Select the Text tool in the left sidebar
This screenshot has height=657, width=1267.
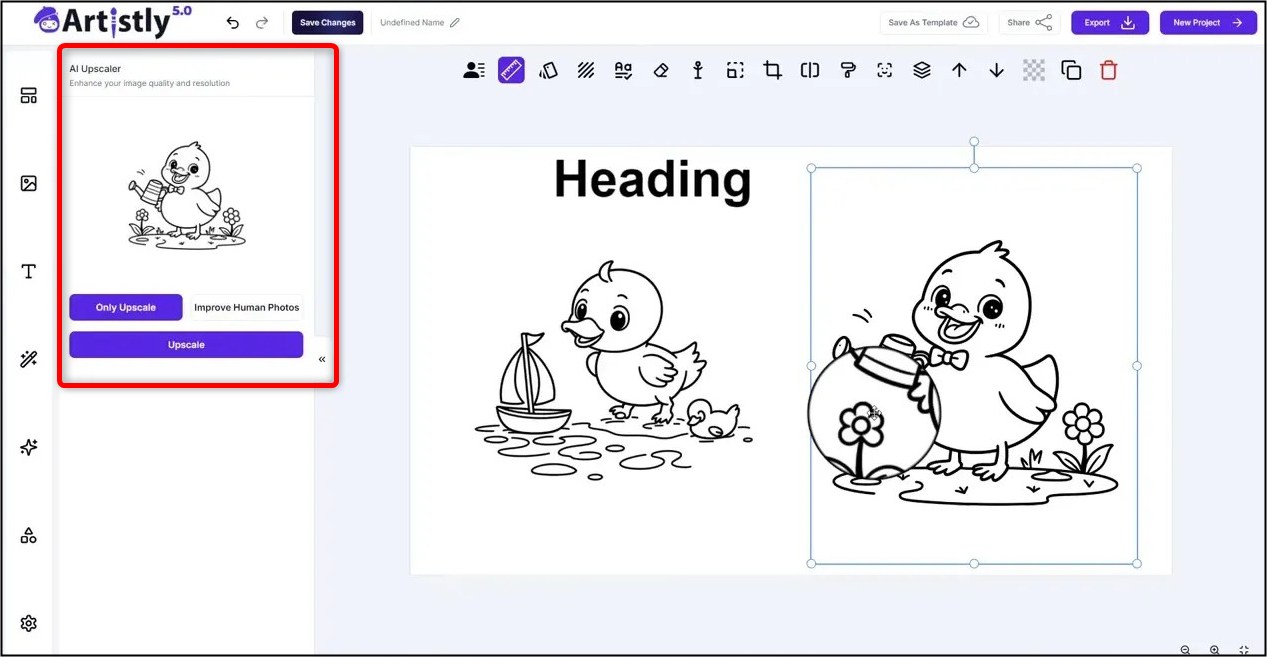(x=28, y=271)
